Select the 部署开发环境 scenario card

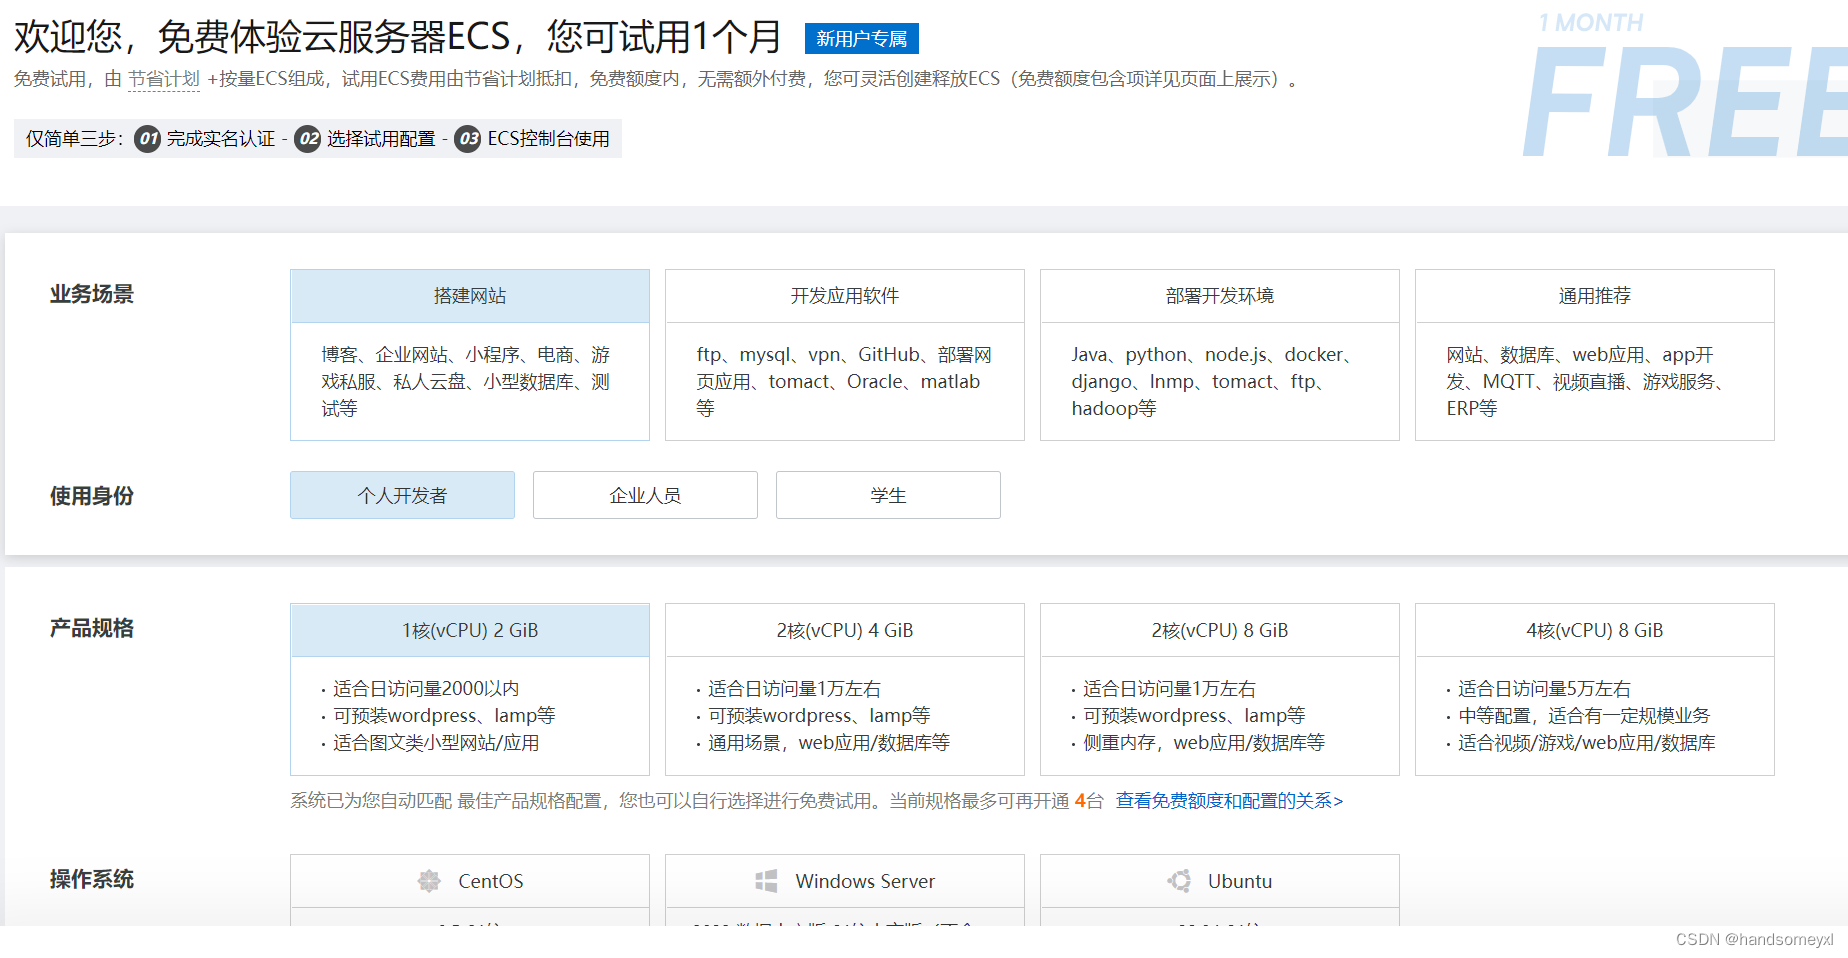(x=1219, y=295)
